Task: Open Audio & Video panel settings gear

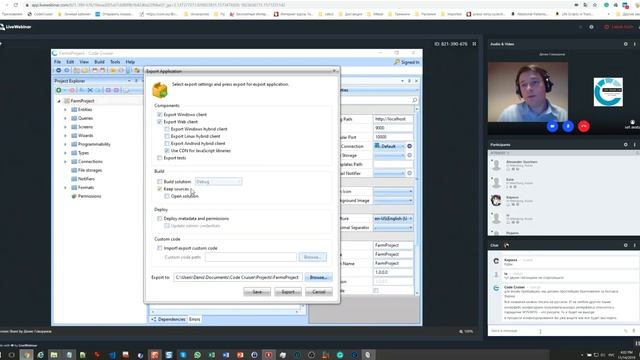Action: [x=625, y=44]
